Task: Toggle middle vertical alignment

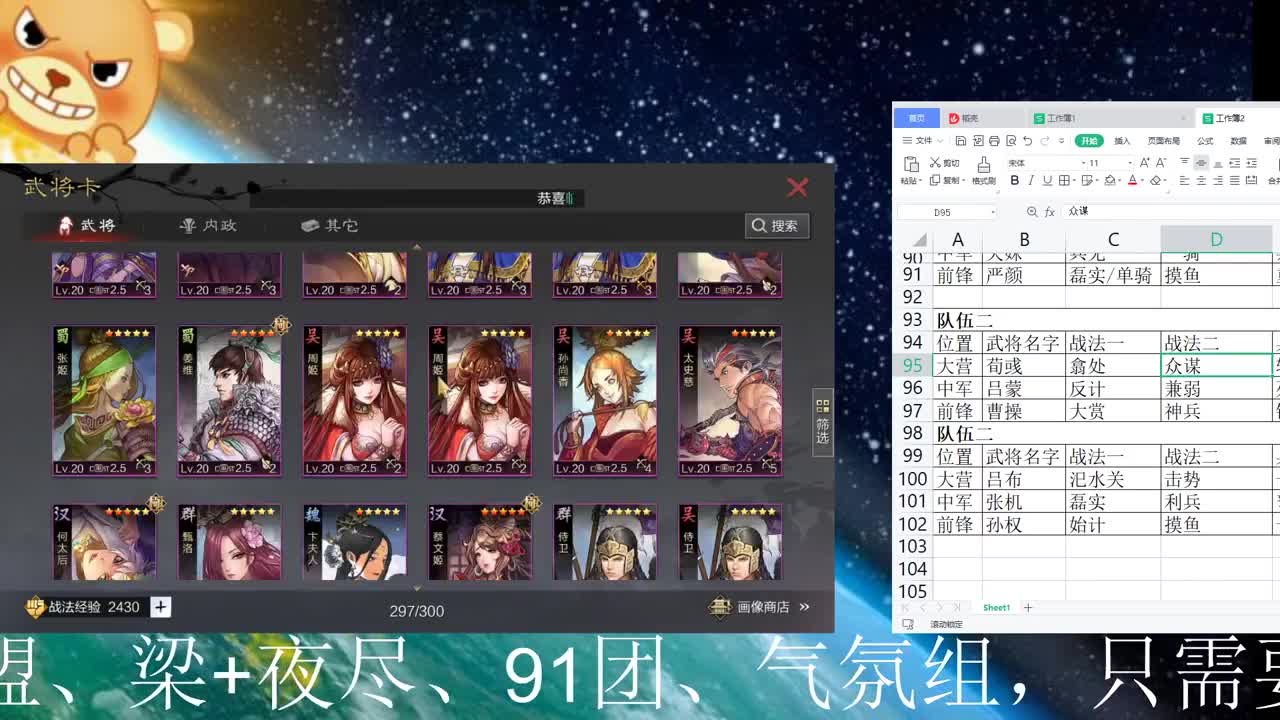Action: click(1201, 162)
